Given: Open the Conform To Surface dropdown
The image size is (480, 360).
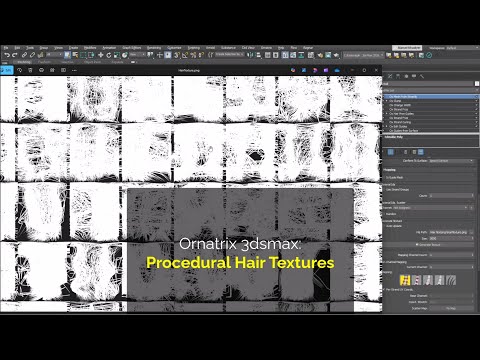Looking at the screenshot, I should tap(451, 161).
